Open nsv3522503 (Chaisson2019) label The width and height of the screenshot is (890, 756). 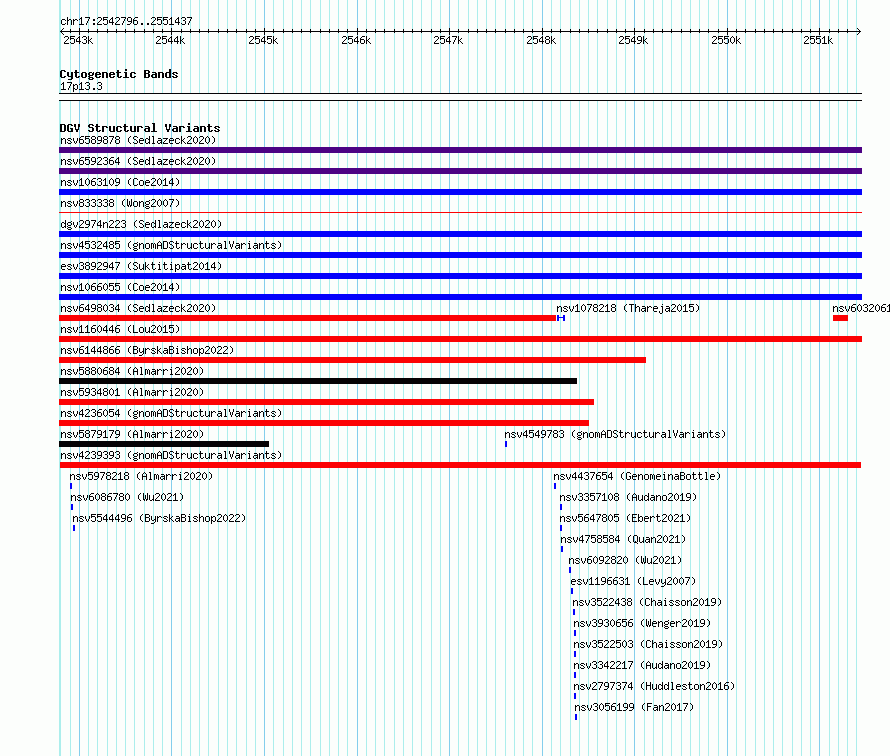pyautogui.click(x=648, y=644)
